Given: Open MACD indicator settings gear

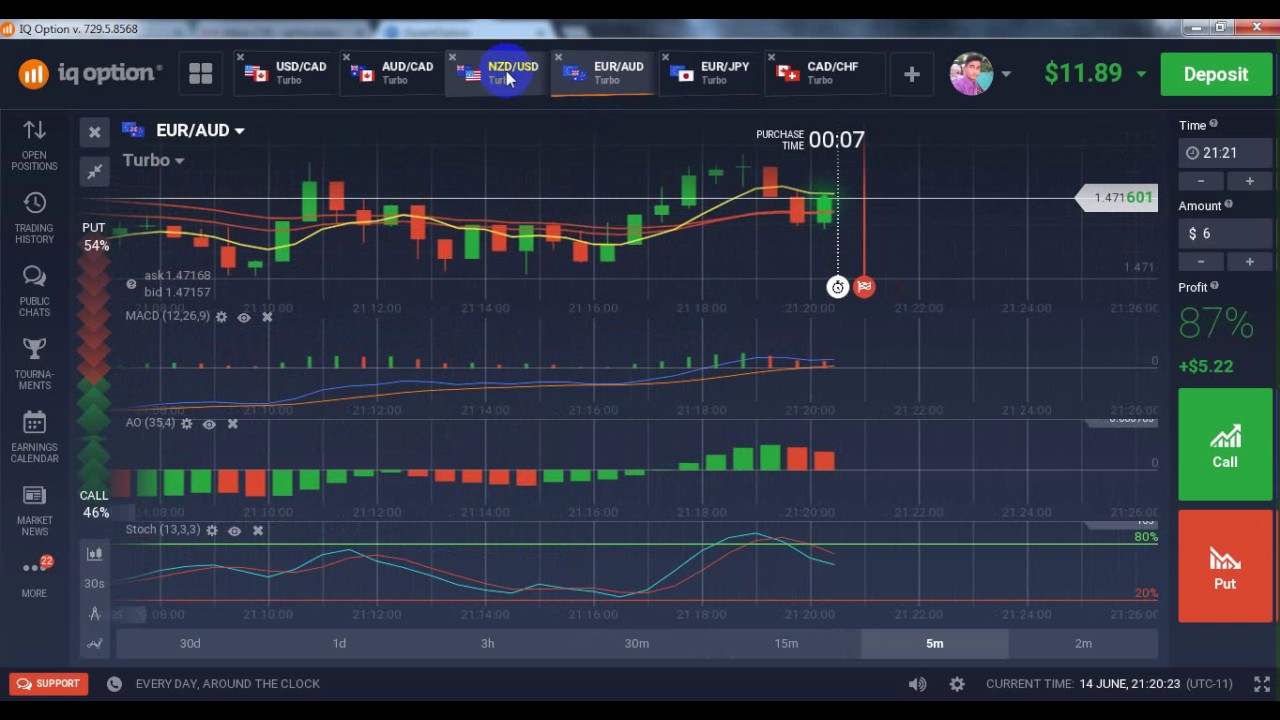Looking at the screenshot, I should [221, 317].
